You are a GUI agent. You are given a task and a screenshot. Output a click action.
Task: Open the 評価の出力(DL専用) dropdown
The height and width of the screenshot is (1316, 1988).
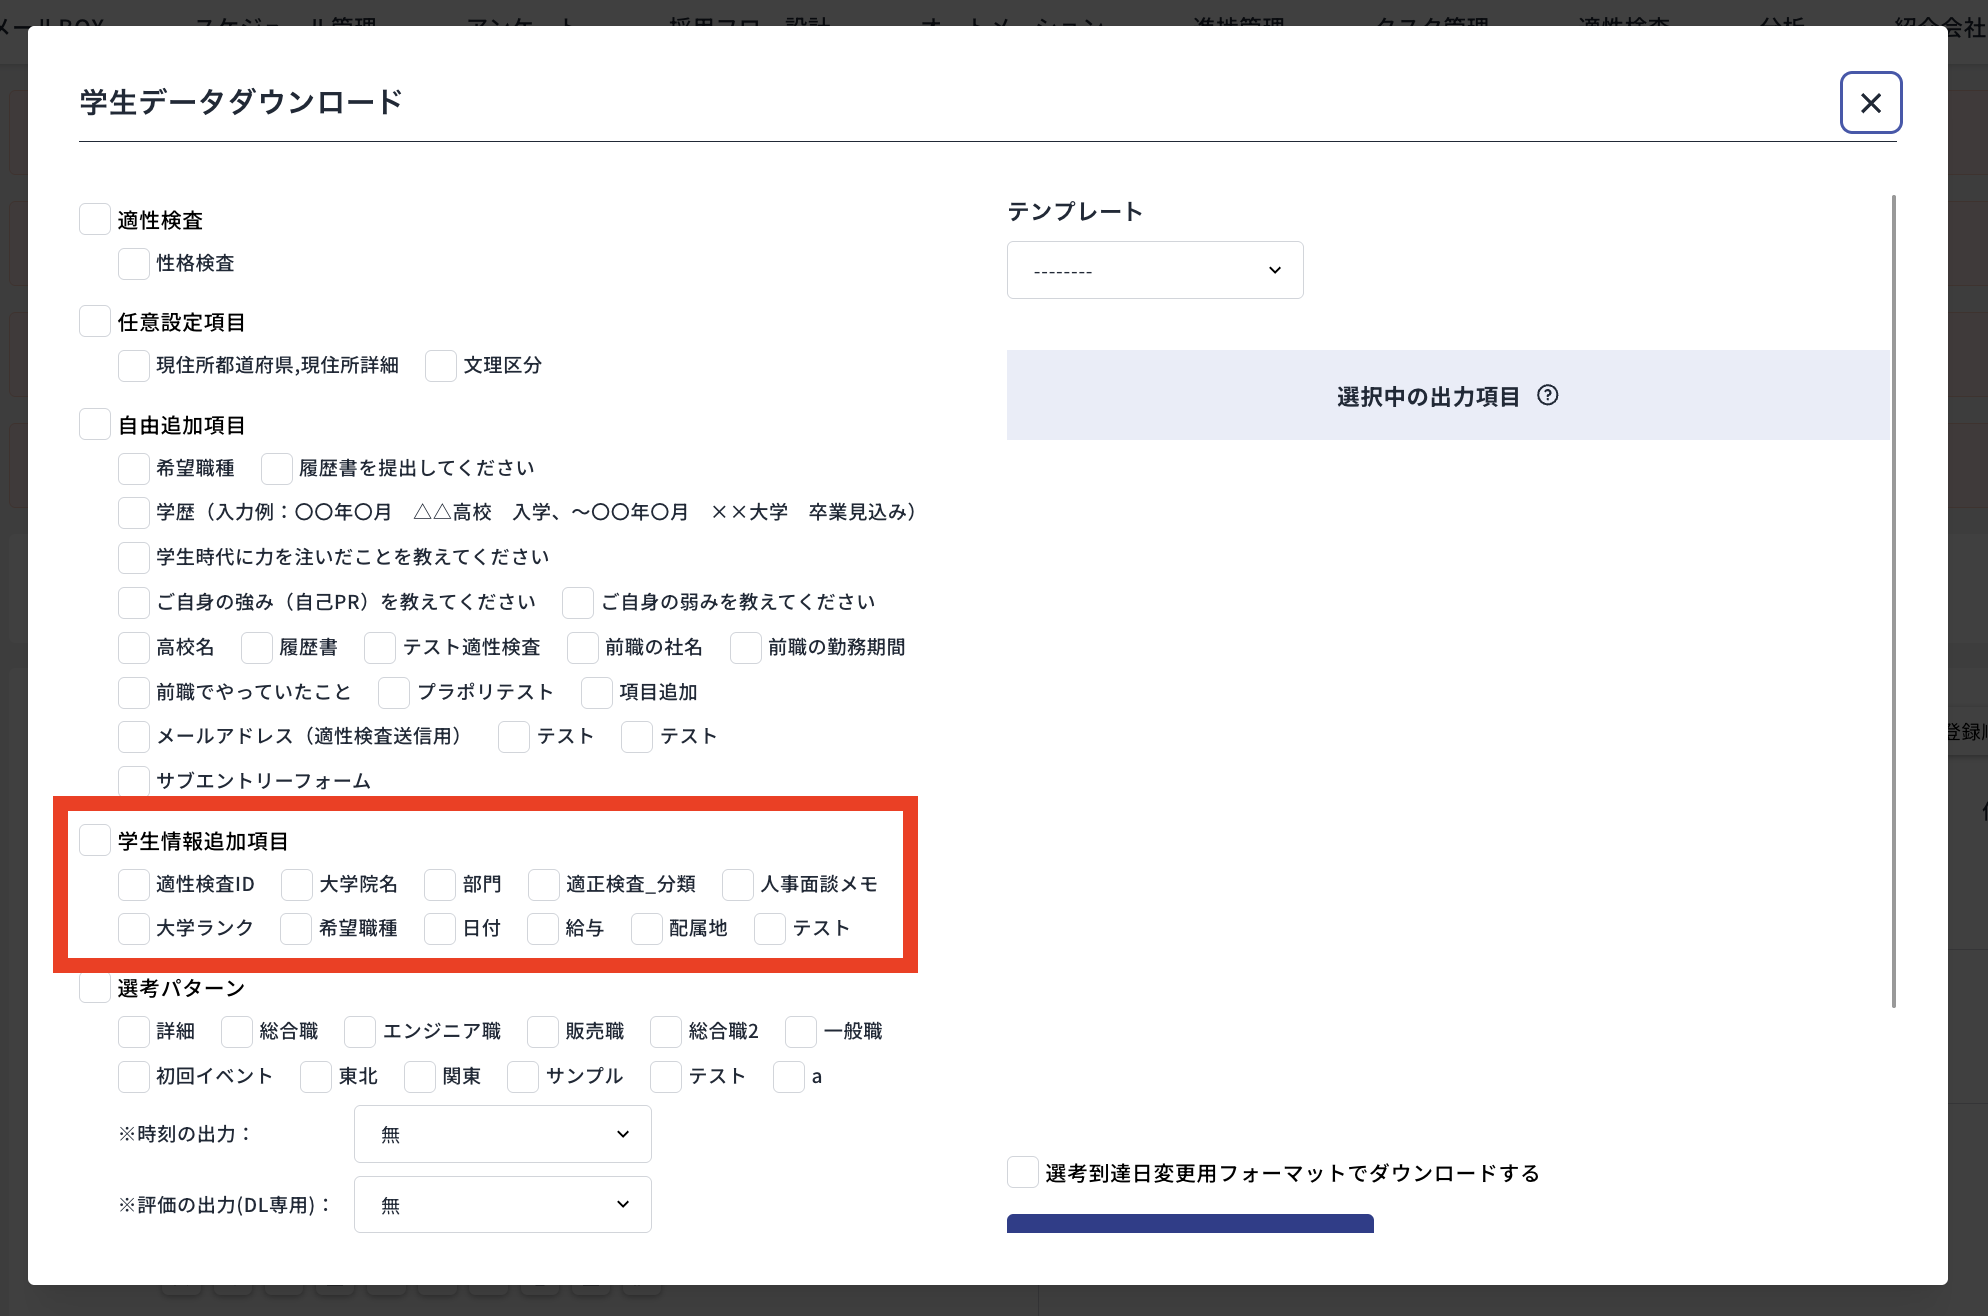click(x=502, y=1204)
